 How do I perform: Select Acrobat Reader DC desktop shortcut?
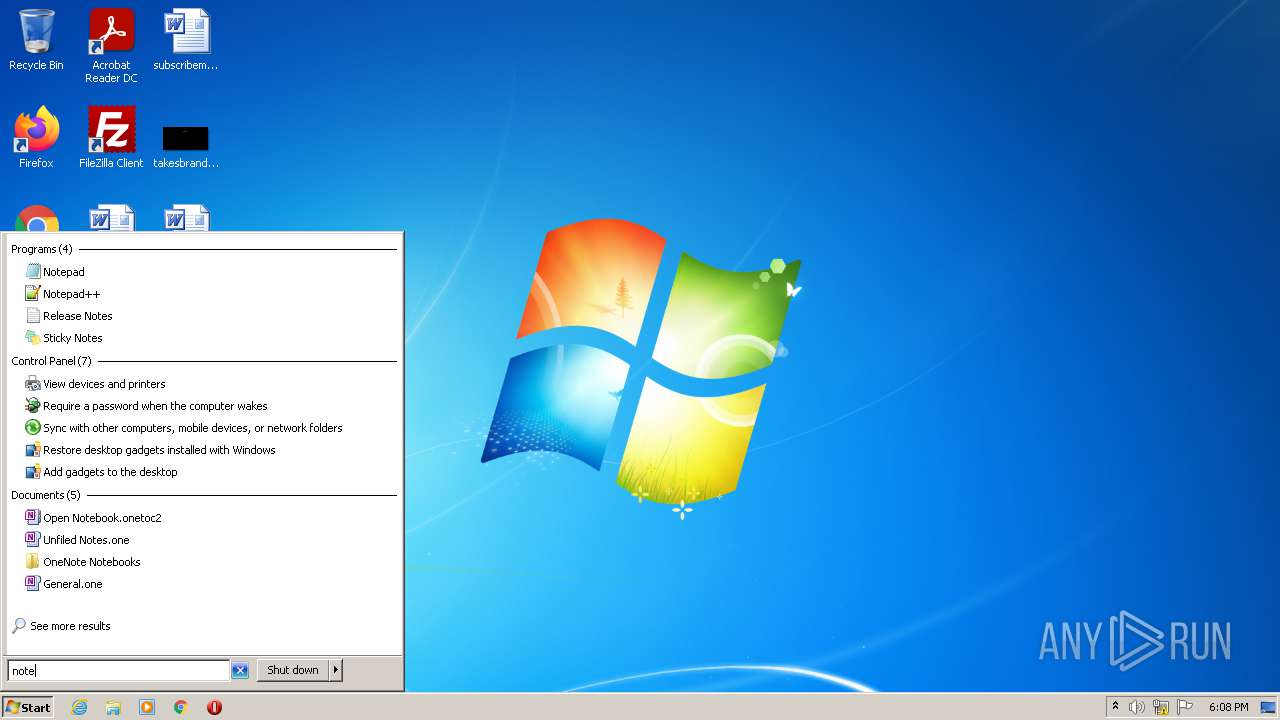click(111, 46)
